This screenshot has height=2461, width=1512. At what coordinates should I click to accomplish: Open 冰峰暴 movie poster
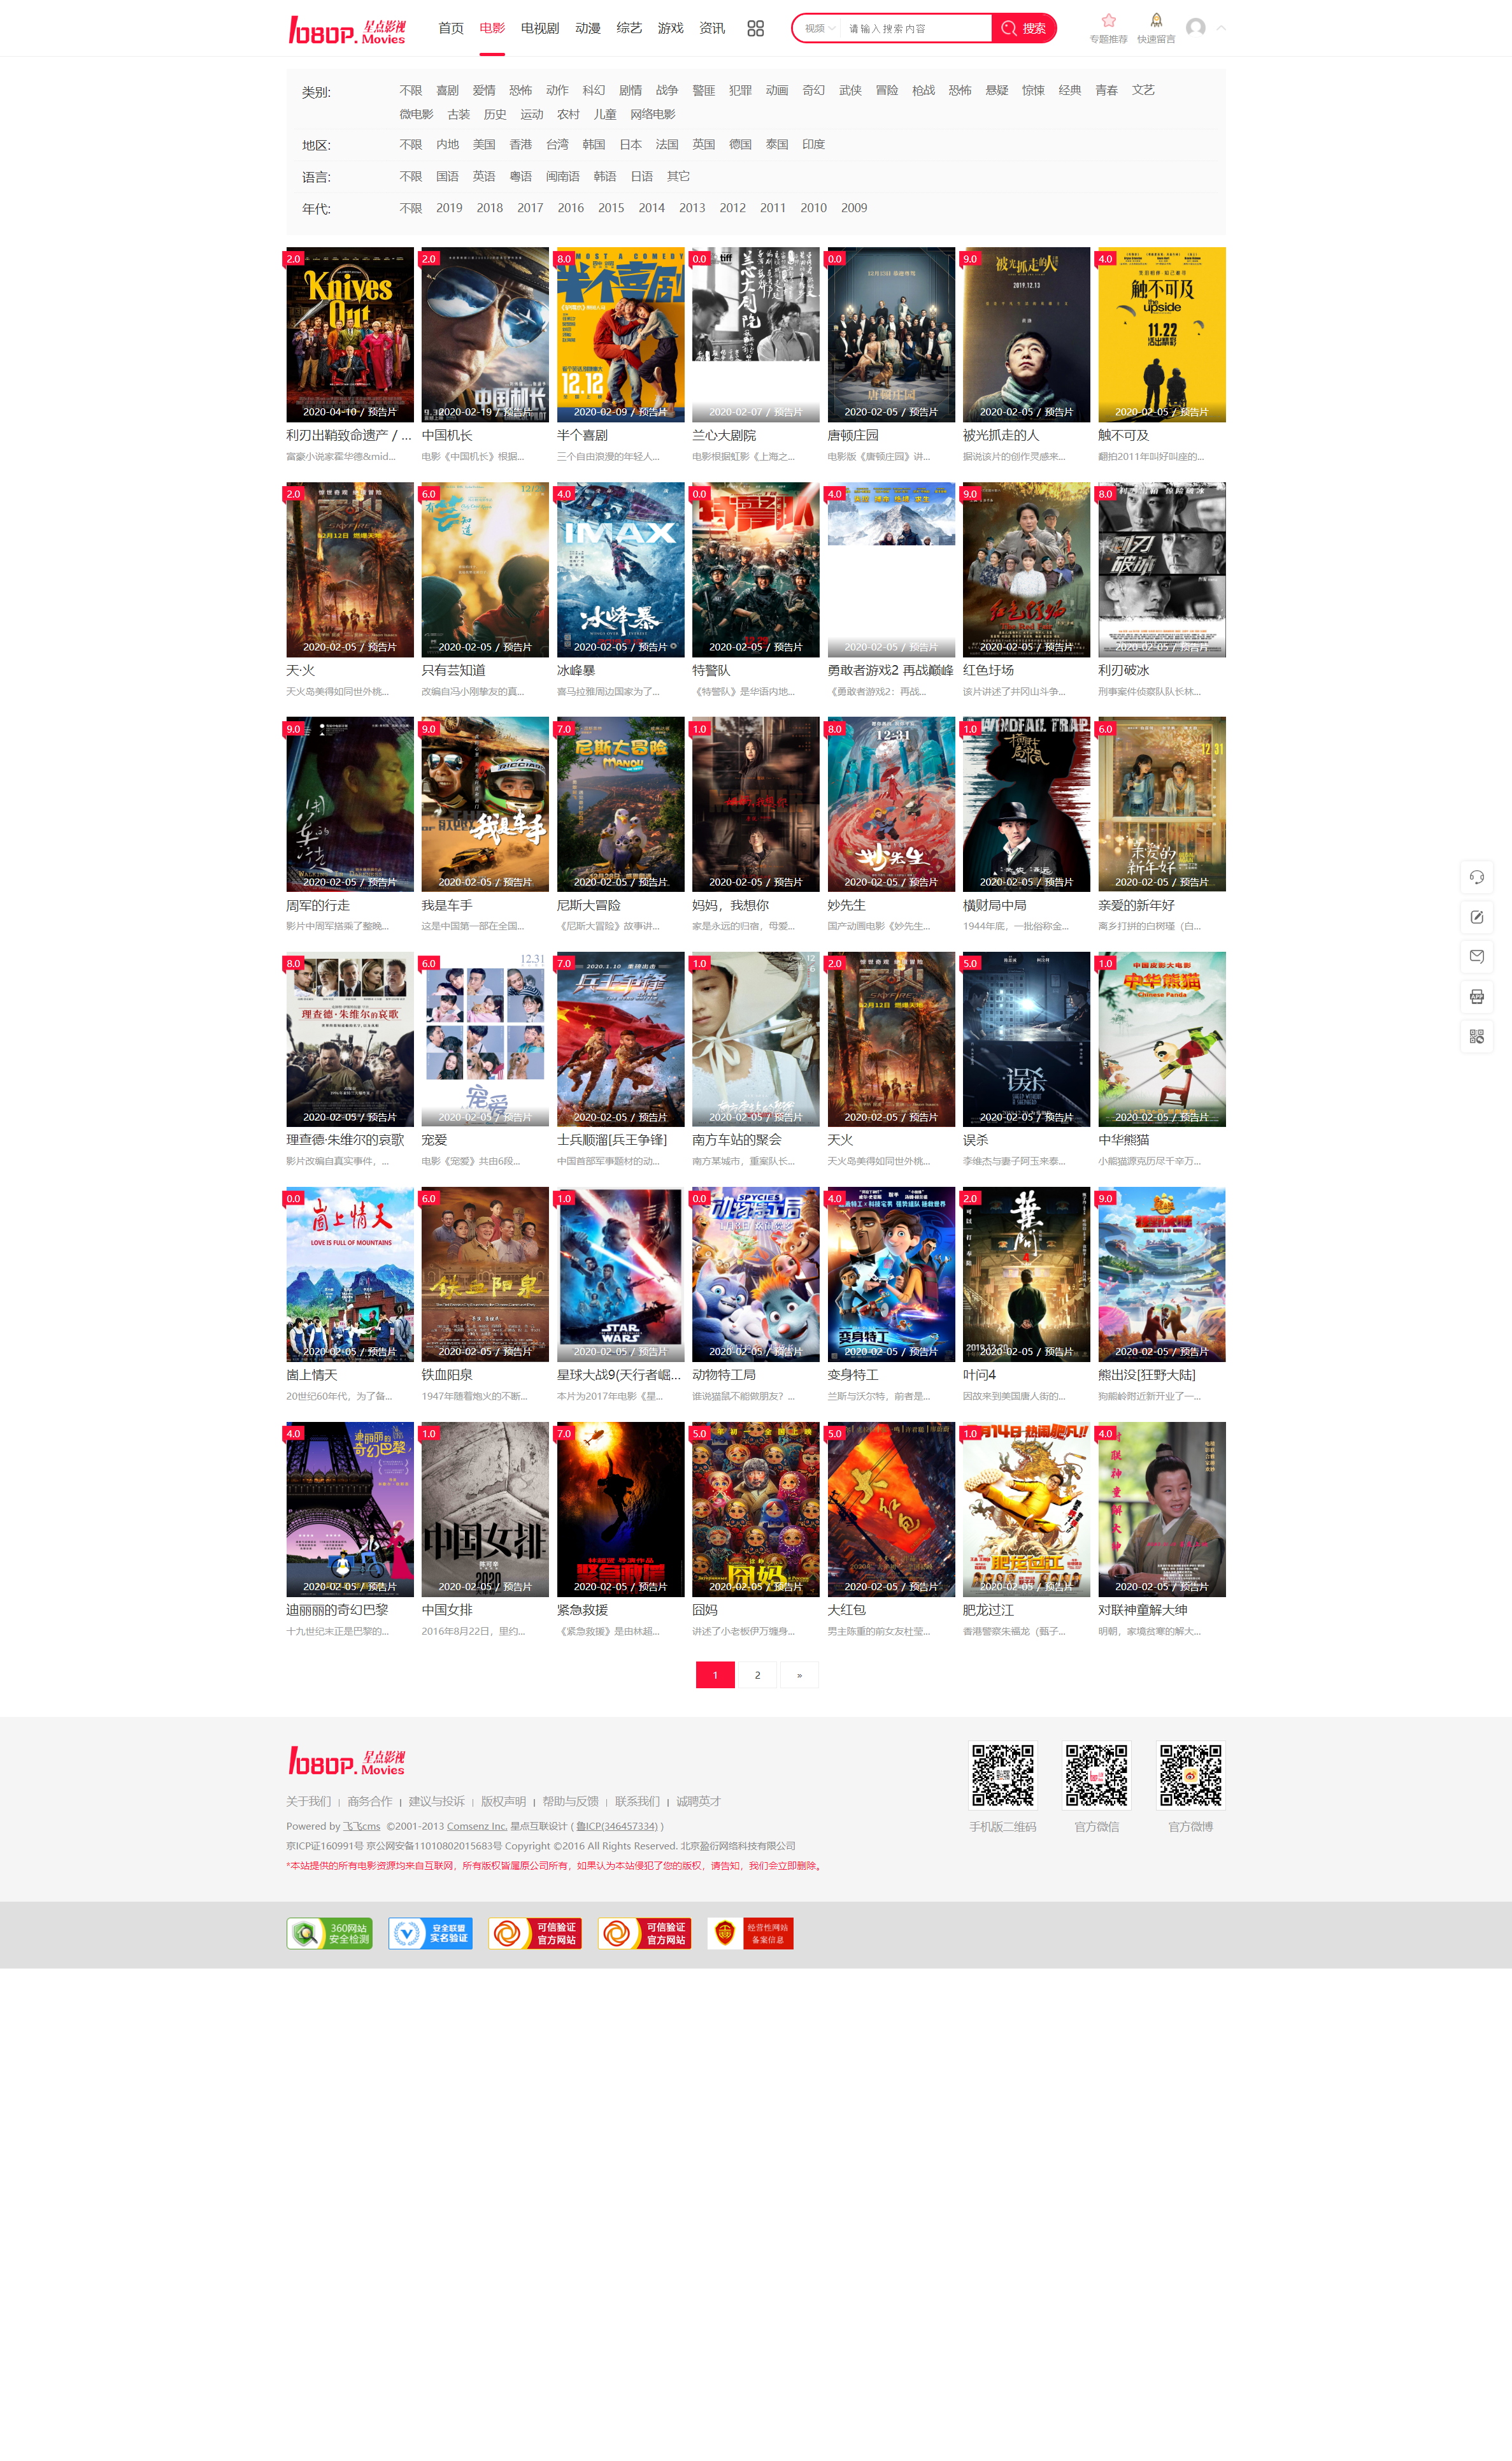coord(621,569)
